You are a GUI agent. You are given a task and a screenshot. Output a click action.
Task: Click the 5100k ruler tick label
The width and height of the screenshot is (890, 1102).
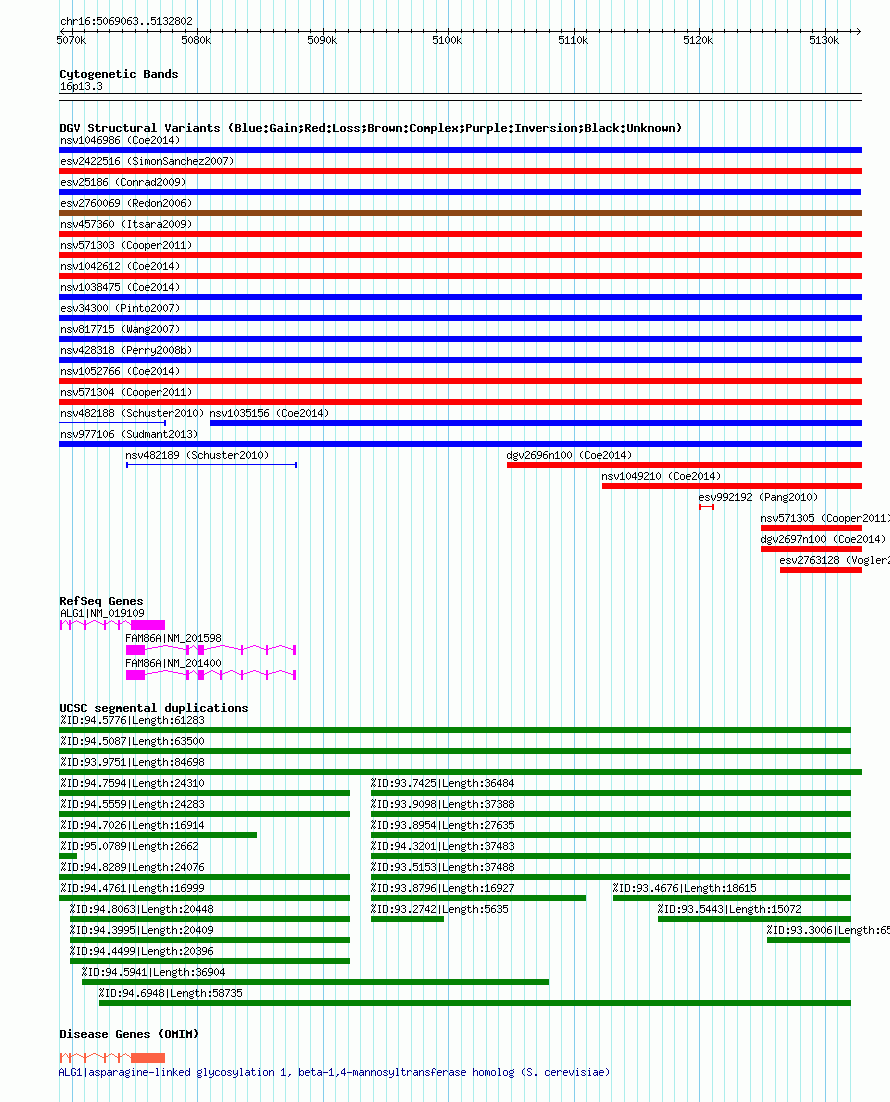pyautogui.click(x=447, y=41)
